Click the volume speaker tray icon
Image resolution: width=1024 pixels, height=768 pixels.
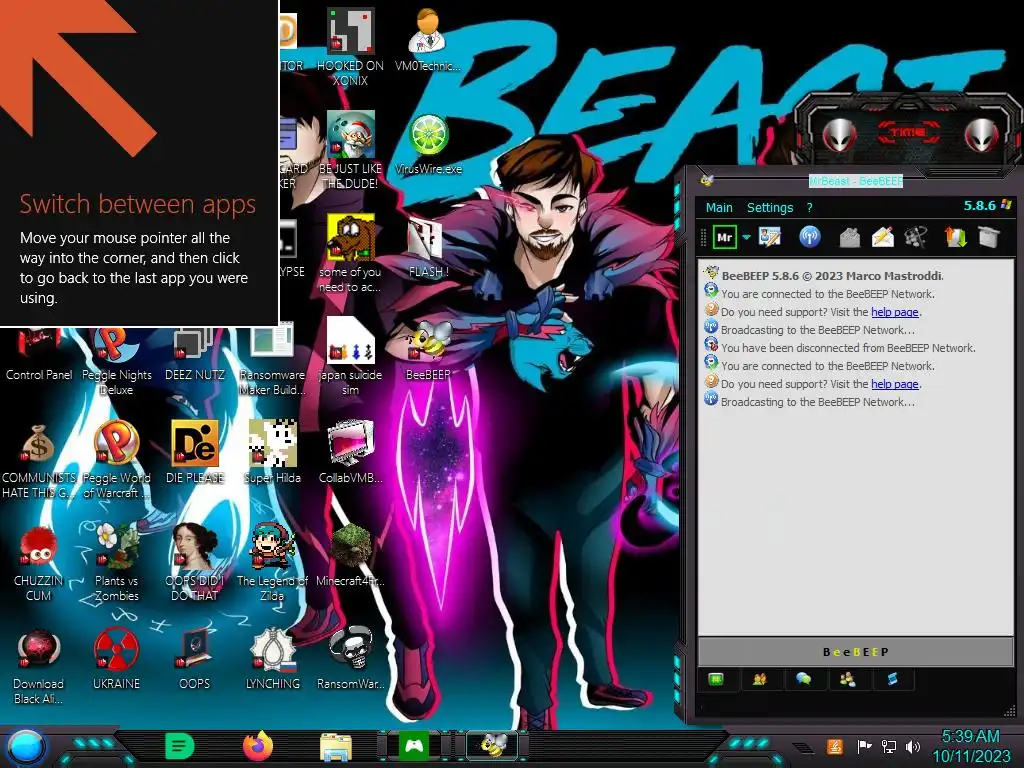[913, 746]
